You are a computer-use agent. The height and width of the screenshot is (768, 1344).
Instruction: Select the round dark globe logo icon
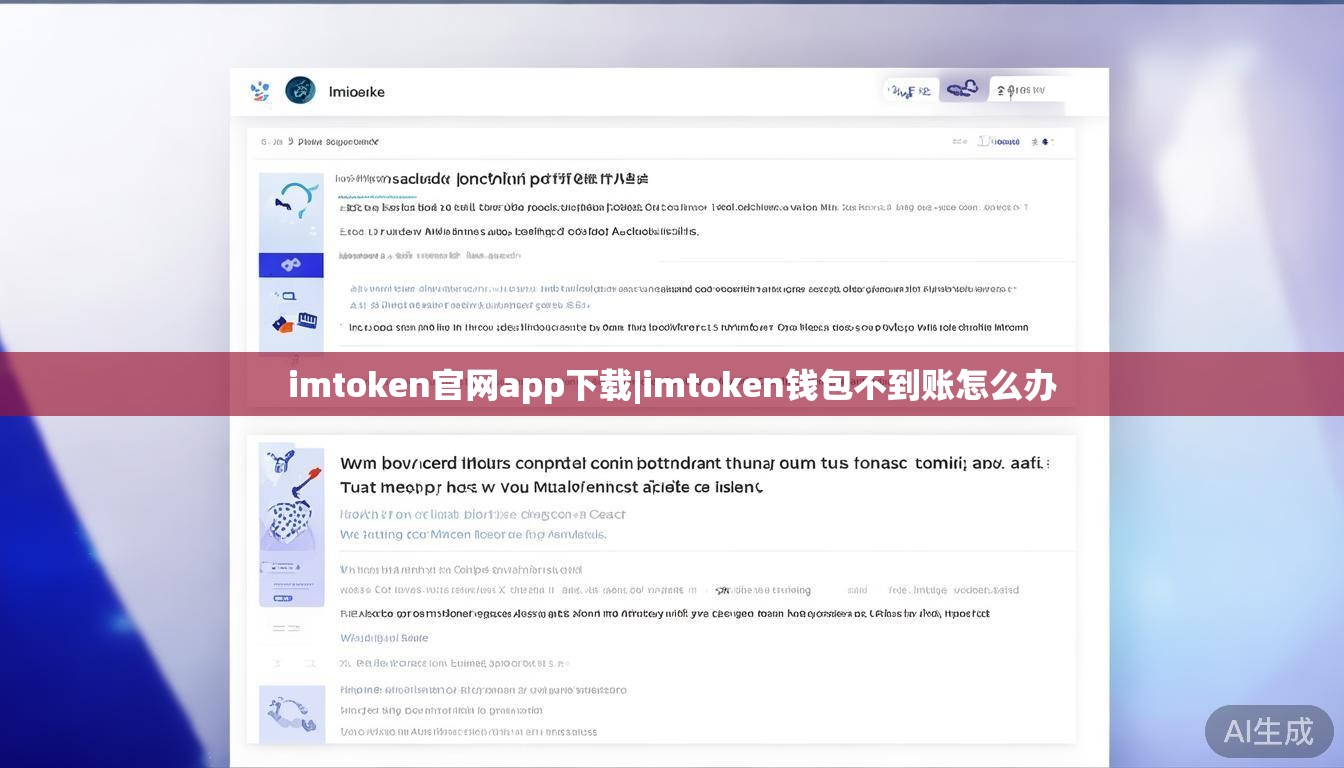click(302, 90)
